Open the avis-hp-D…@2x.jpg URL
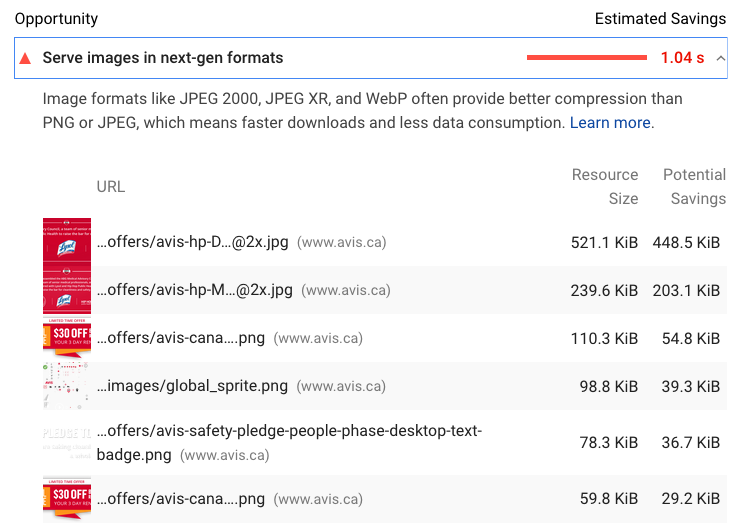This screenshot has height=529, width=737. coord(192,242)
